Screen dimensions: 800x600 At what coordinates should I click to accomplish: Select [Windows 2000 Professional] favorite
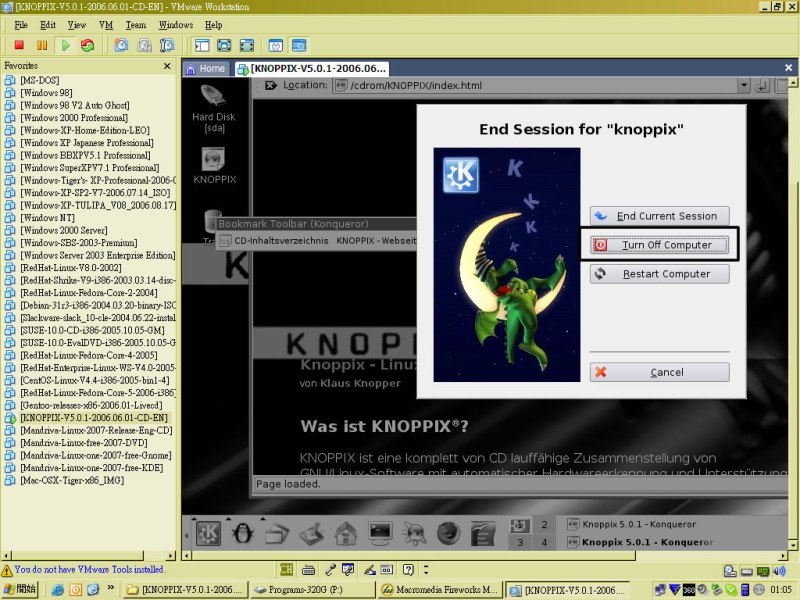[74, 118]
